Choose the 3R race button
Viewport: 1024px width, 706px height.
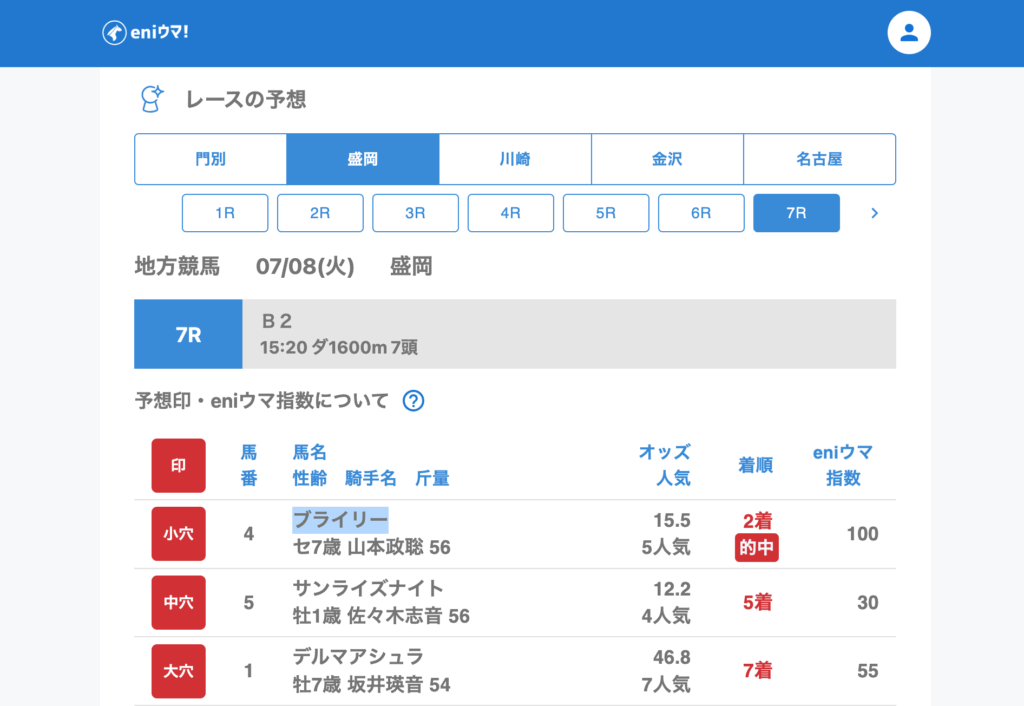415,213
